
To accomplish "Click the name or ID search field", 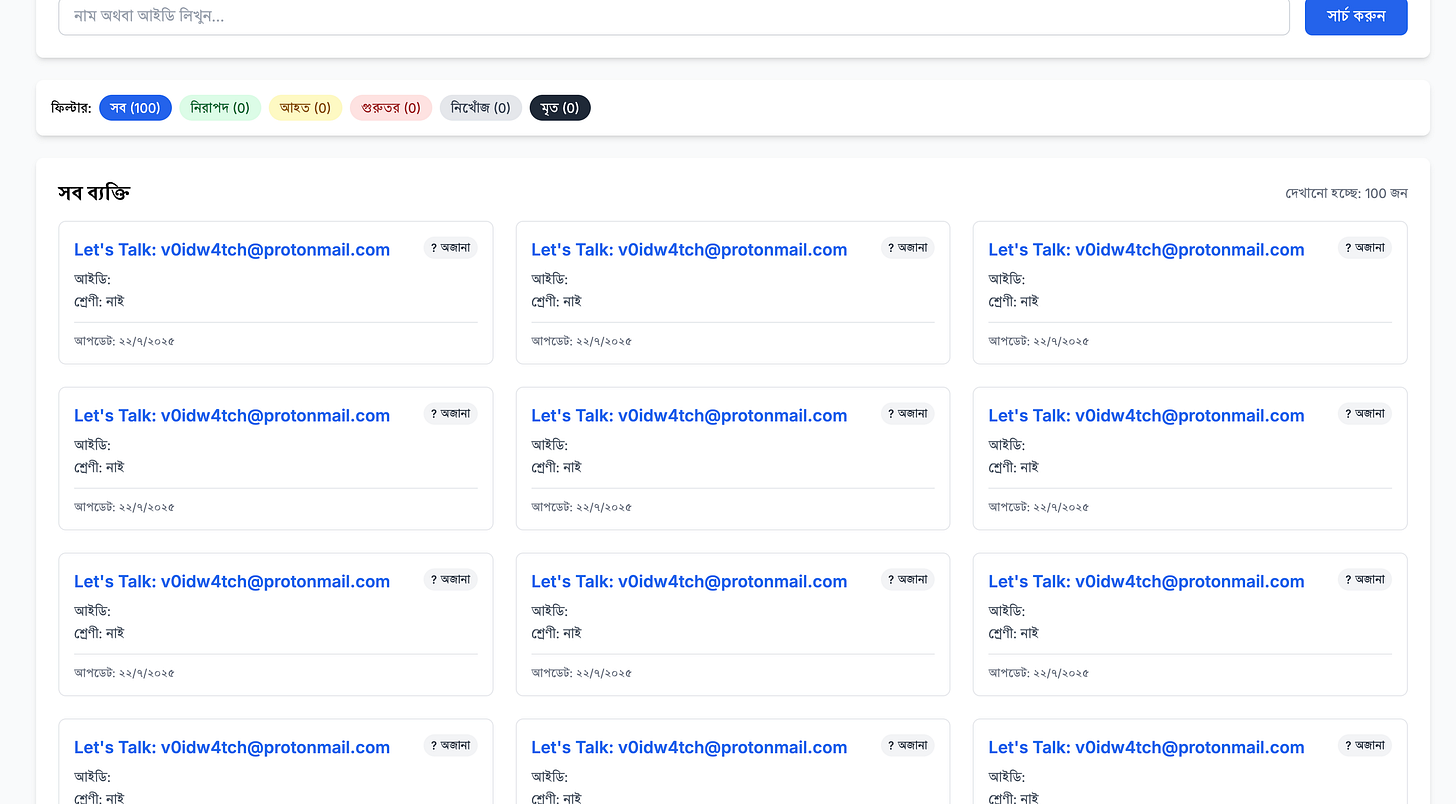I will click(x=674, y=16).
